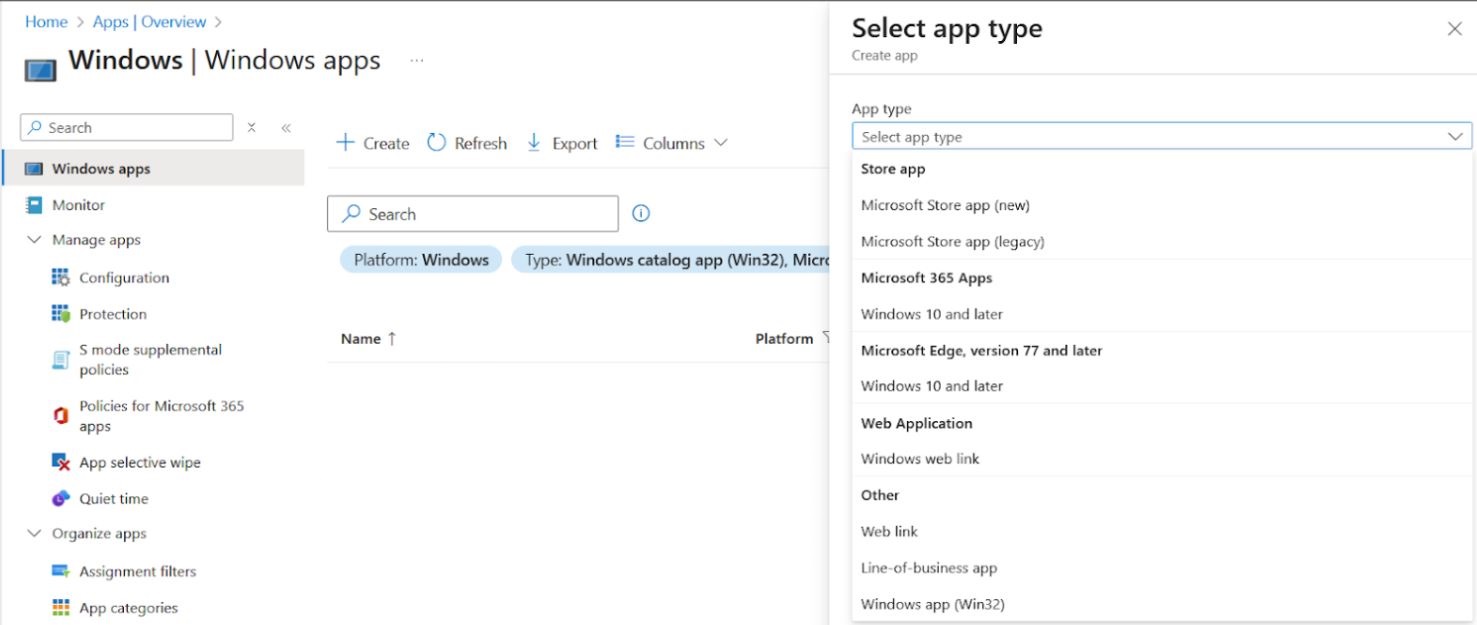Click the Assignment filters icon
1477x625 pixels.
pos(61,572)
